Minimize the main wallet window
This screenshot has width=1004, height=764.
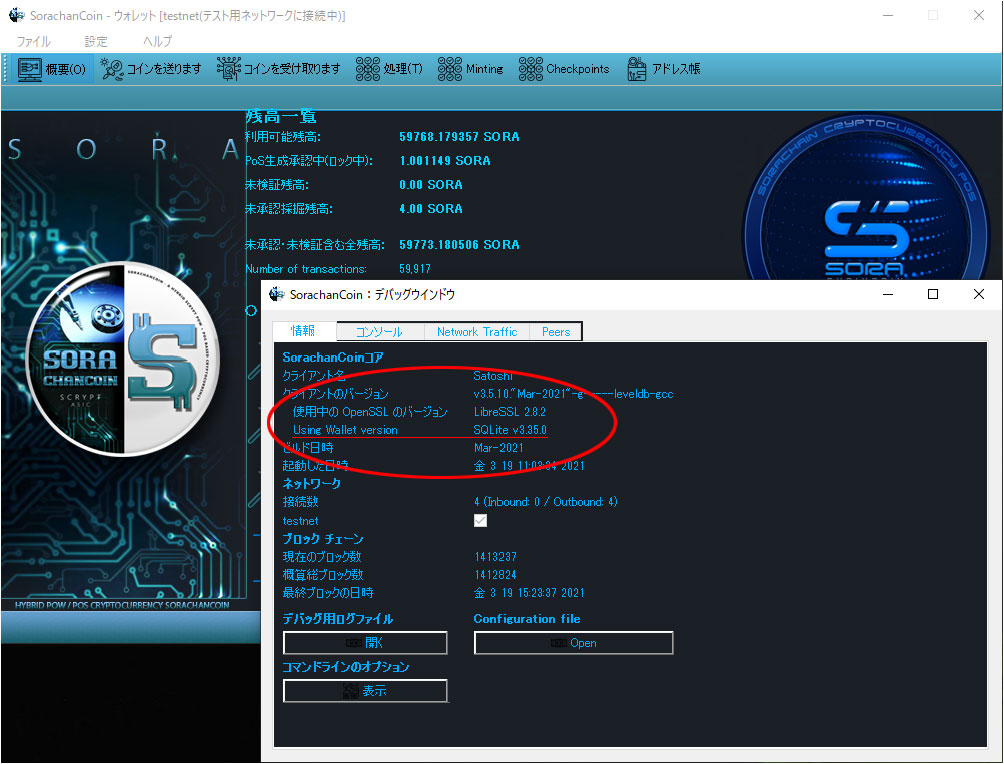(888, 15)
